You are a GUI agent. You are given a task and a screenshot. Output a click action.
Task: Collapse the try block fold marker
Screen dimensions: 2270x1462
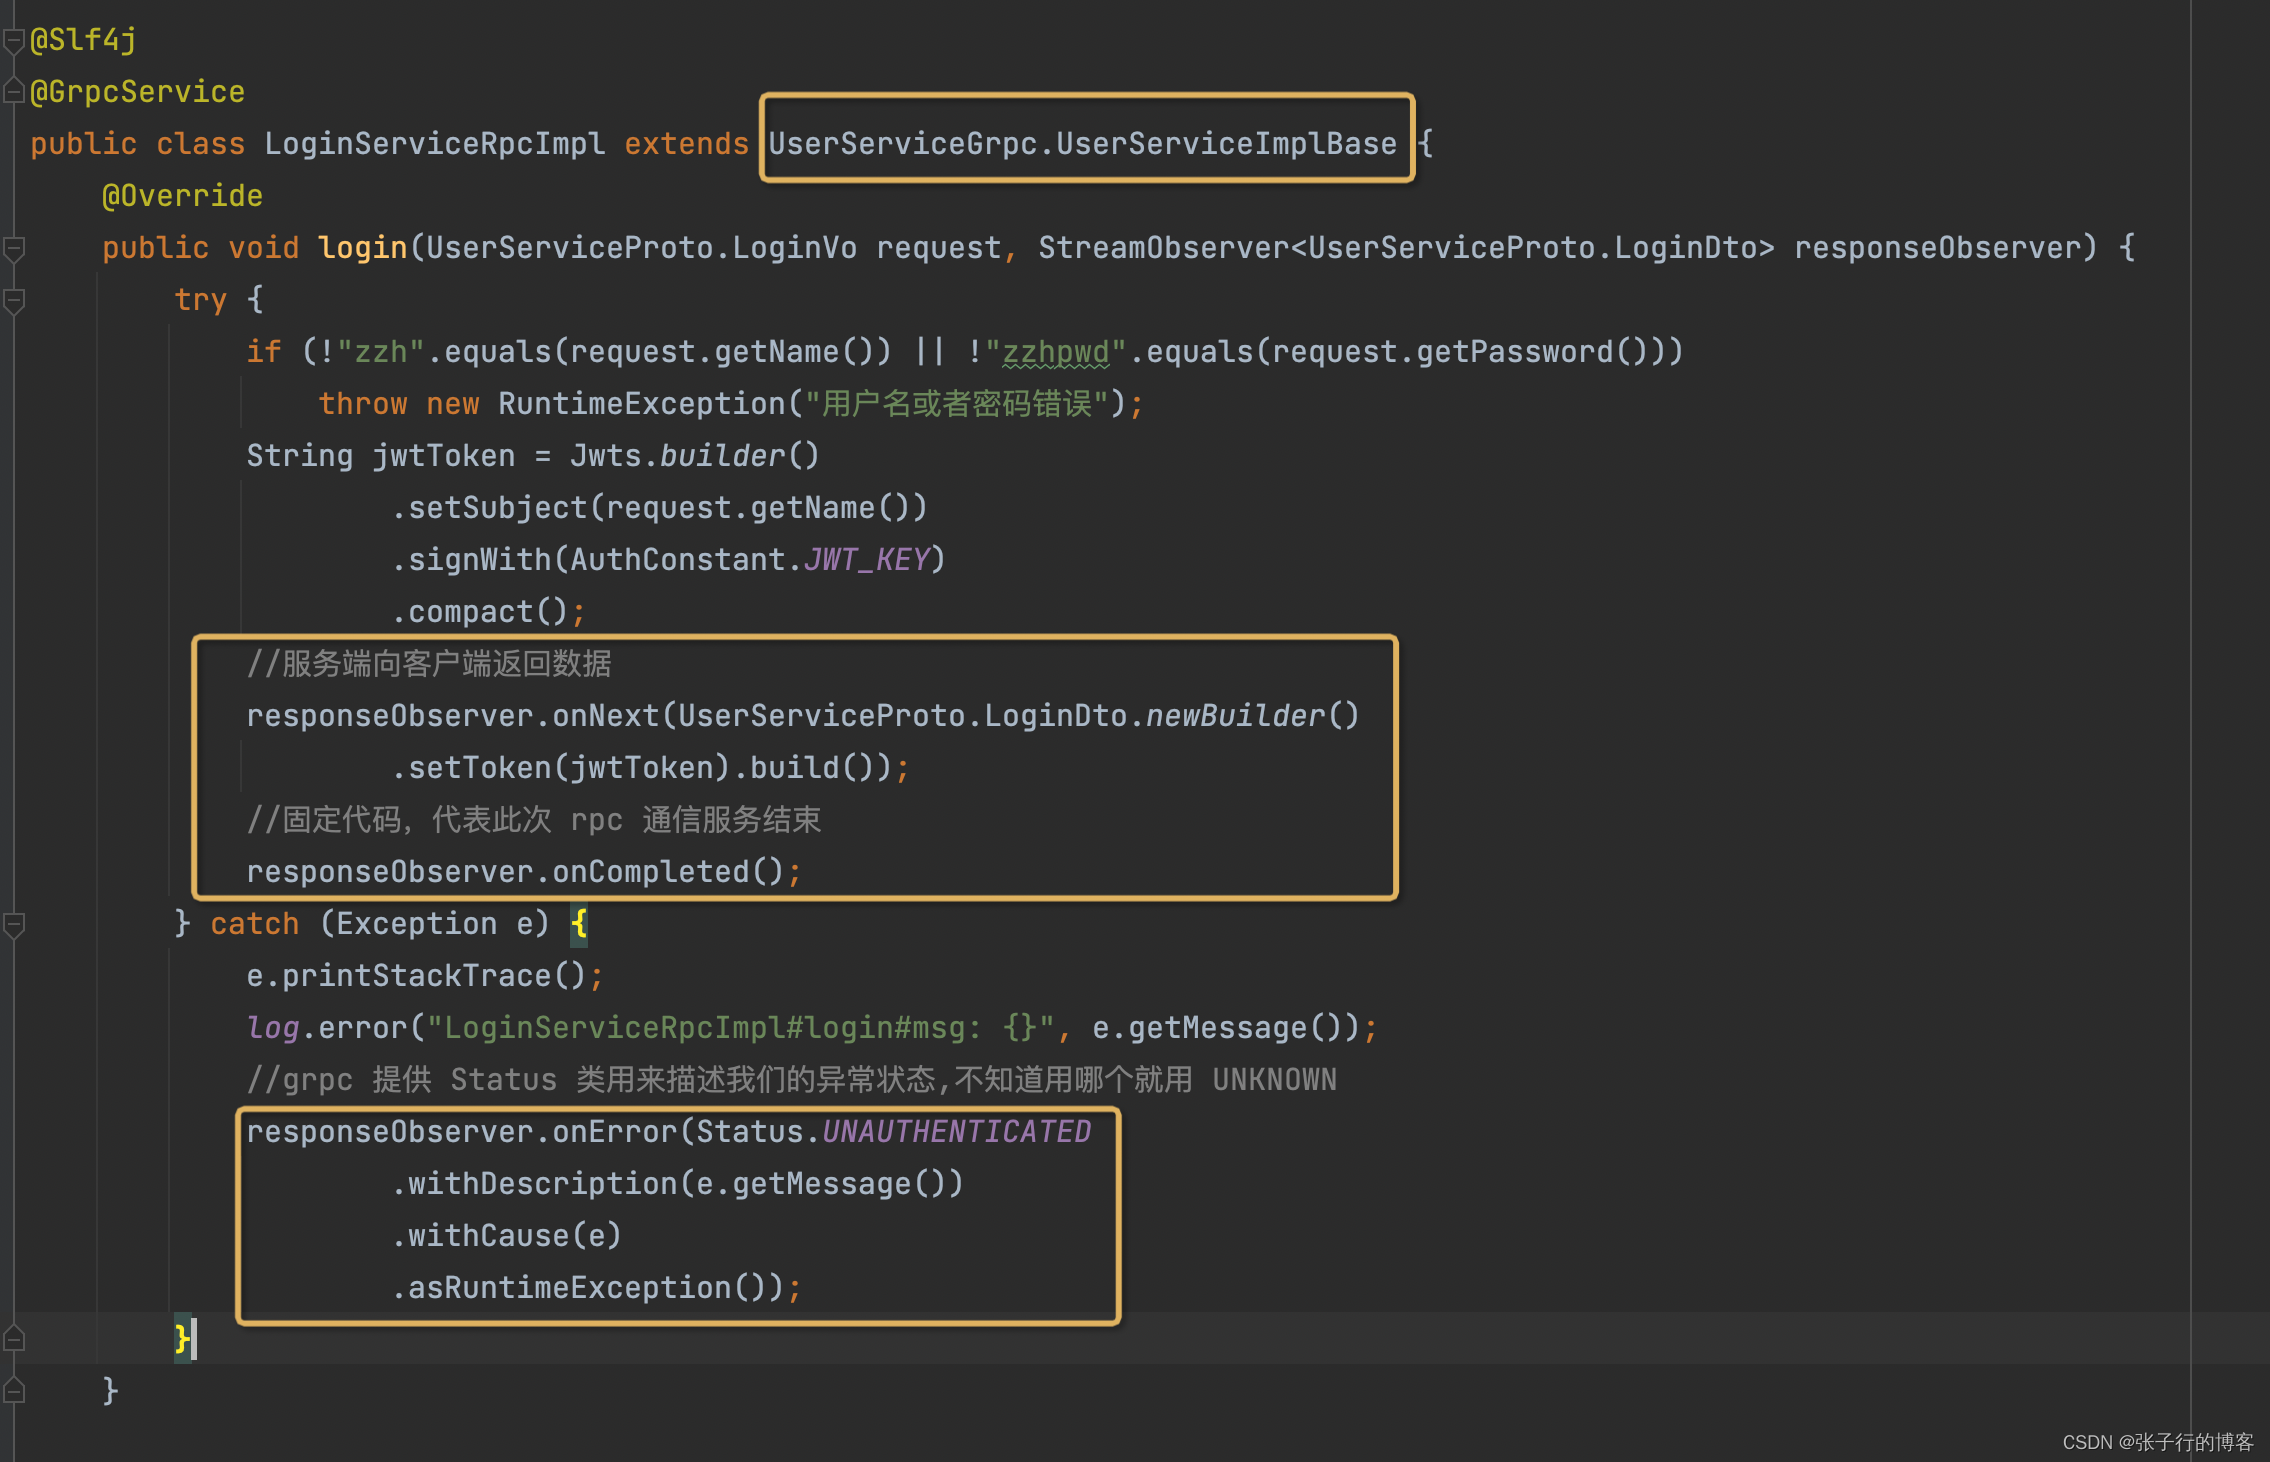13,300
